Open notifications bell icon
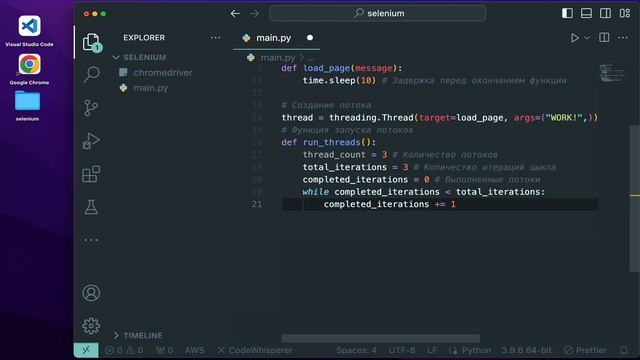 point(624,350)
